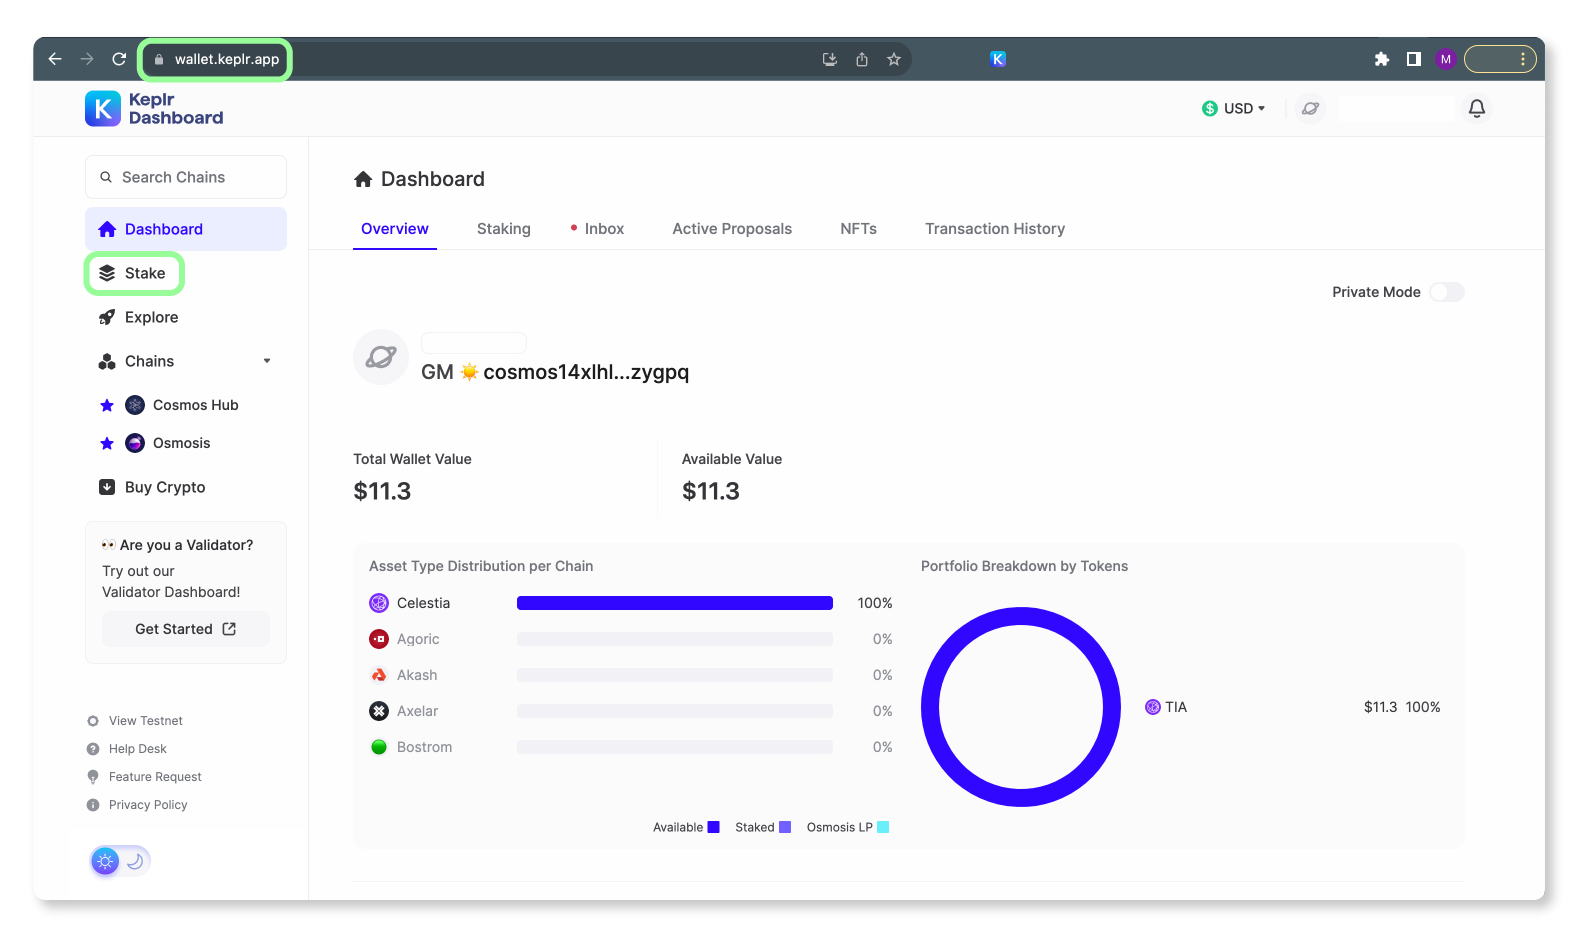Click the browser forward arrow
This screenshot has height=942, width=1589.
pyautogui.click(x=87, y=59)
